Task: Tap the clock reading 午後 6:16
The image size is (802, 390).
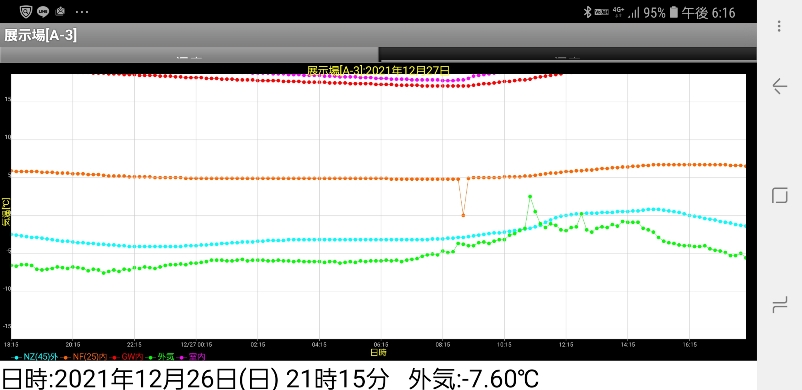Action: [x=708, y=13]
